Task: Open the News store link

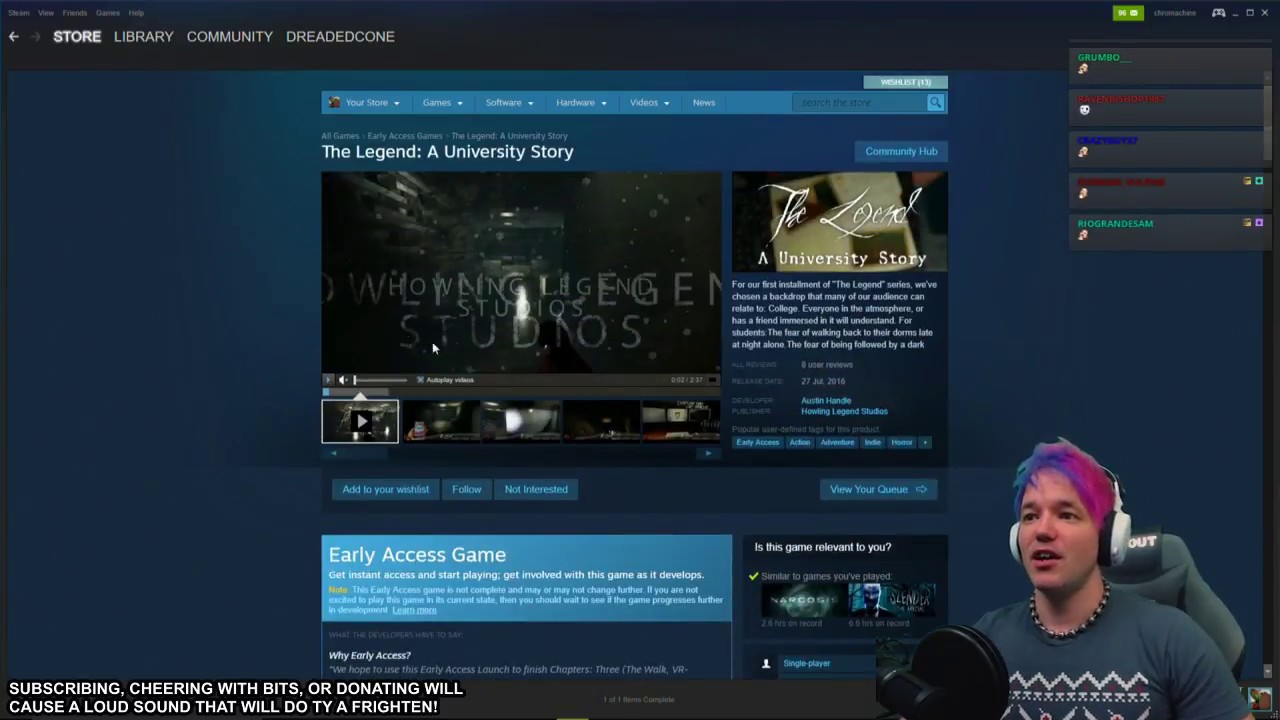Action: click(704, 102)
